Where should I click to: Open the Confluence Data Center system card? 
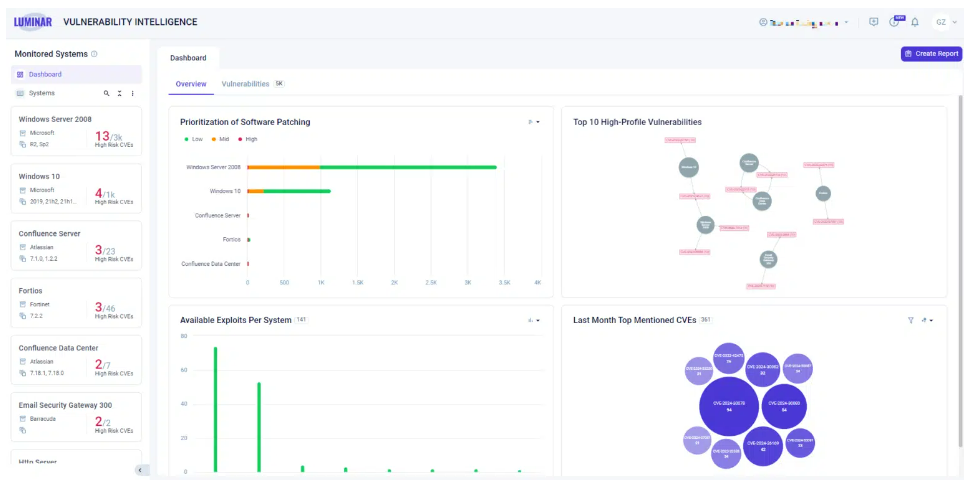[x=76, y=361]
